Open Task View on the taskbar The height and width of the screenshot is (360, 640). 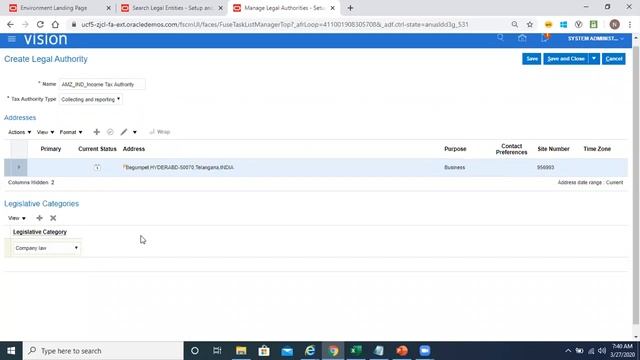point(217,351)
